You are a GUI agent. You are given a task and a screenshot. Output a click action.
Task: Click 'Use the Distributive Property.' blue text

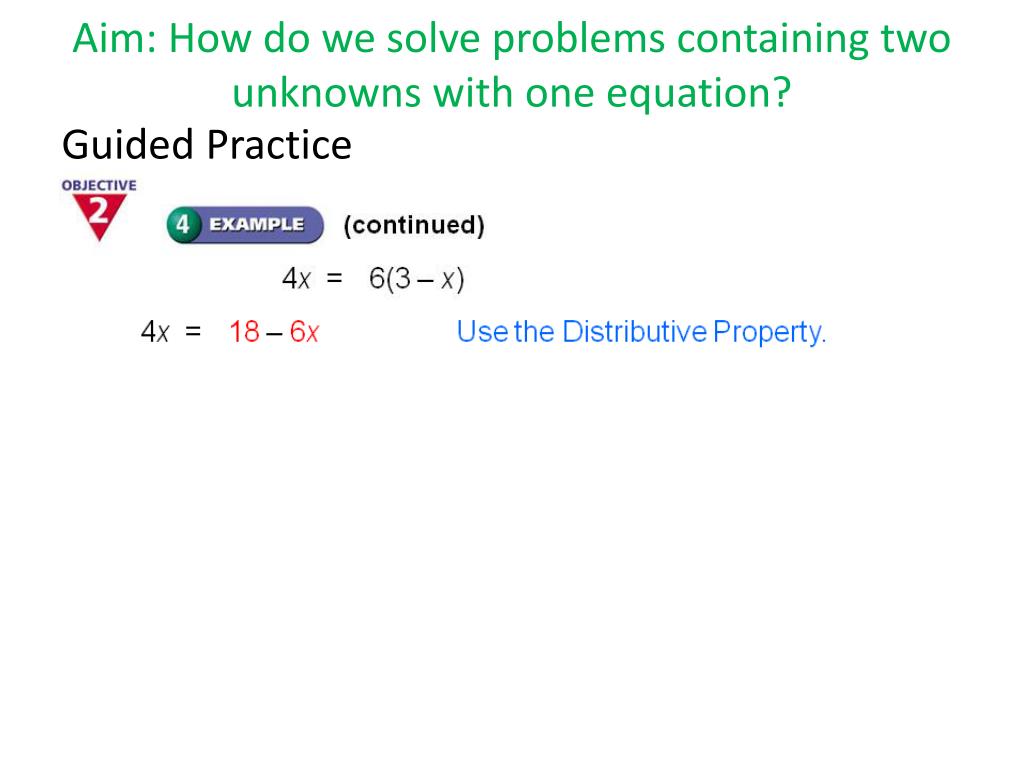(641, 332)
